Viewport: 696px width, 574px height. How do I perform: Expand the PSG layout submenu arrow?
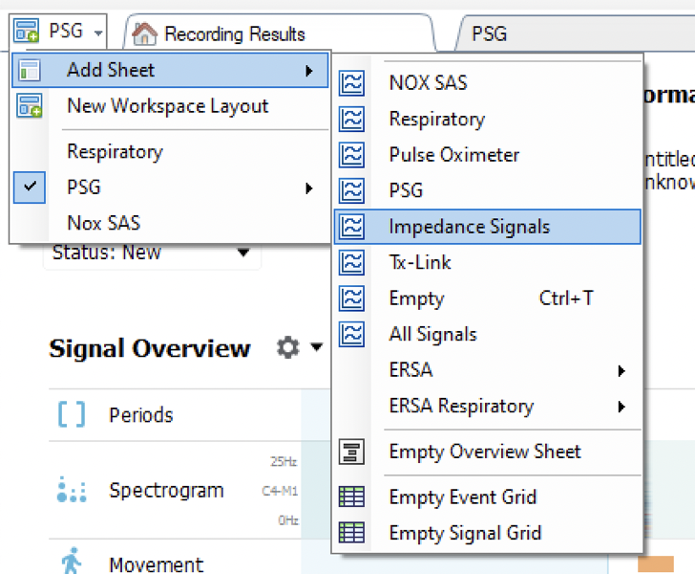(x=309, y=188)
